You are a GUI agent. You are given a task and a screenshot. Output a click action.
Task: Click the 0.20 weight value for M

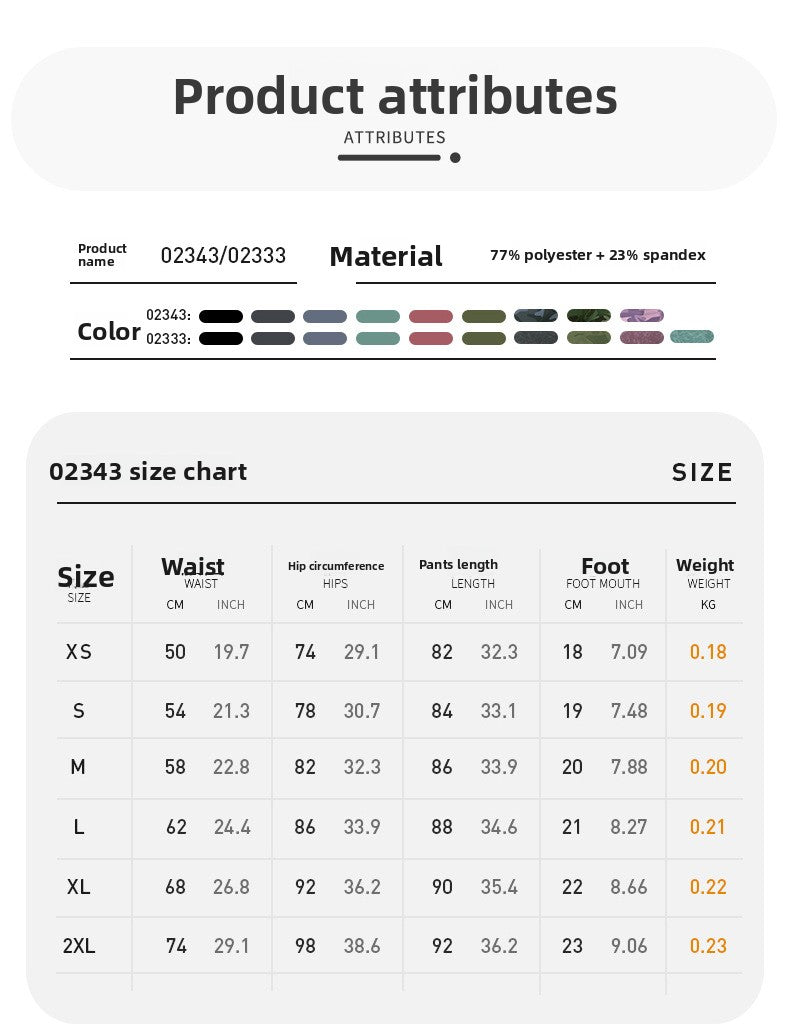click(x=707, y=766)
